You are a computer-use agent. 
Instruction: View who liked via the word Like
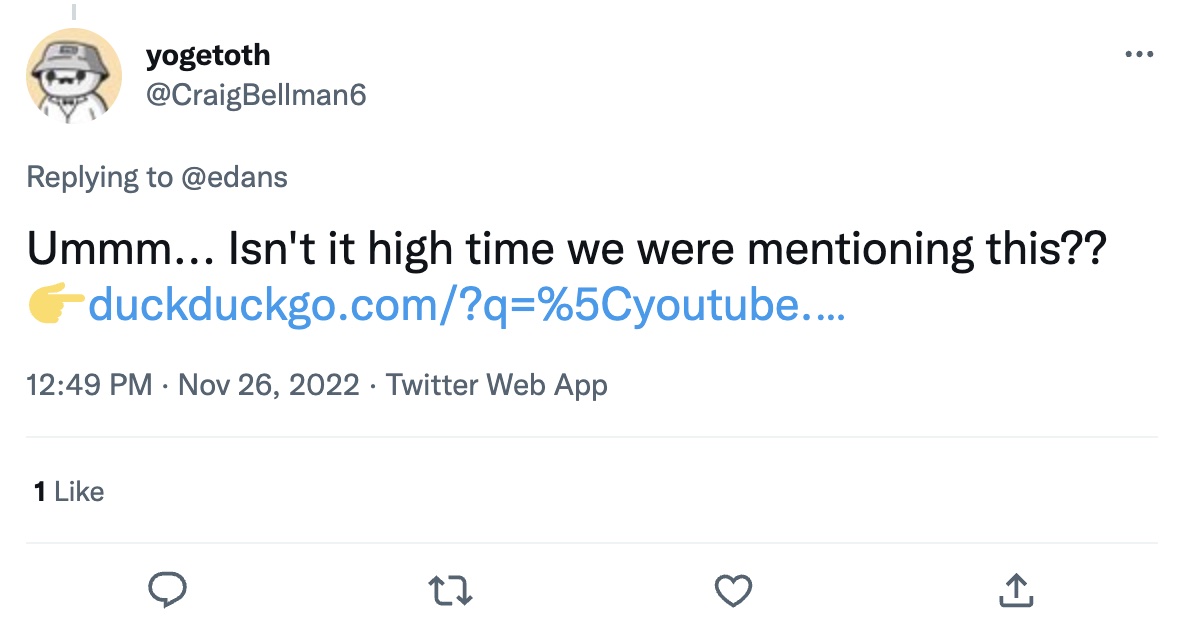79,491
